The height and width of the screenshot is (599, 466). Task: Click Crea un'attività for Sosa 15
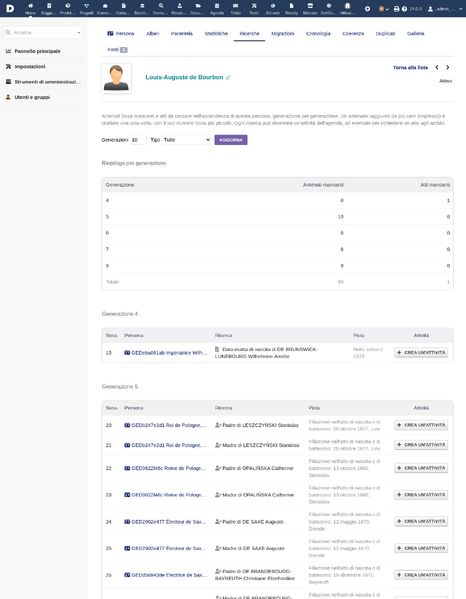coord(421,353)
